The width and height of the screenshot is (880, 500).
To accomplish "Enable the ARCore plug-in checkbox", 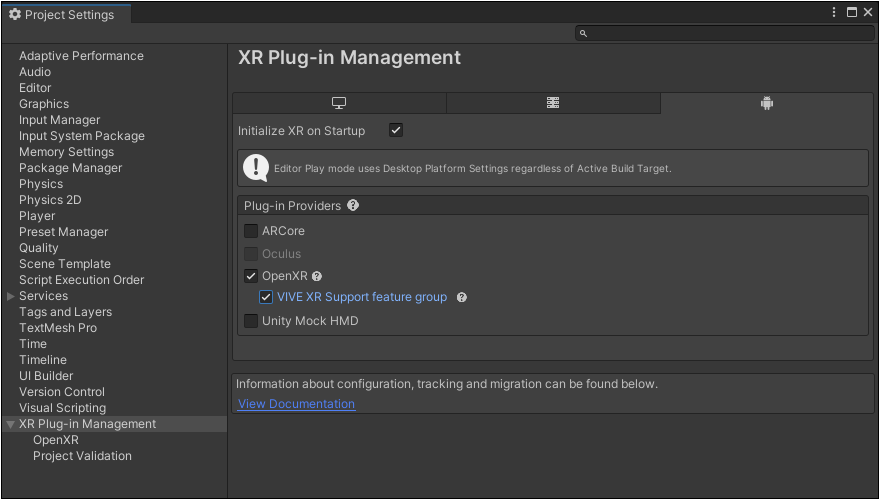I will coord(251,231).
